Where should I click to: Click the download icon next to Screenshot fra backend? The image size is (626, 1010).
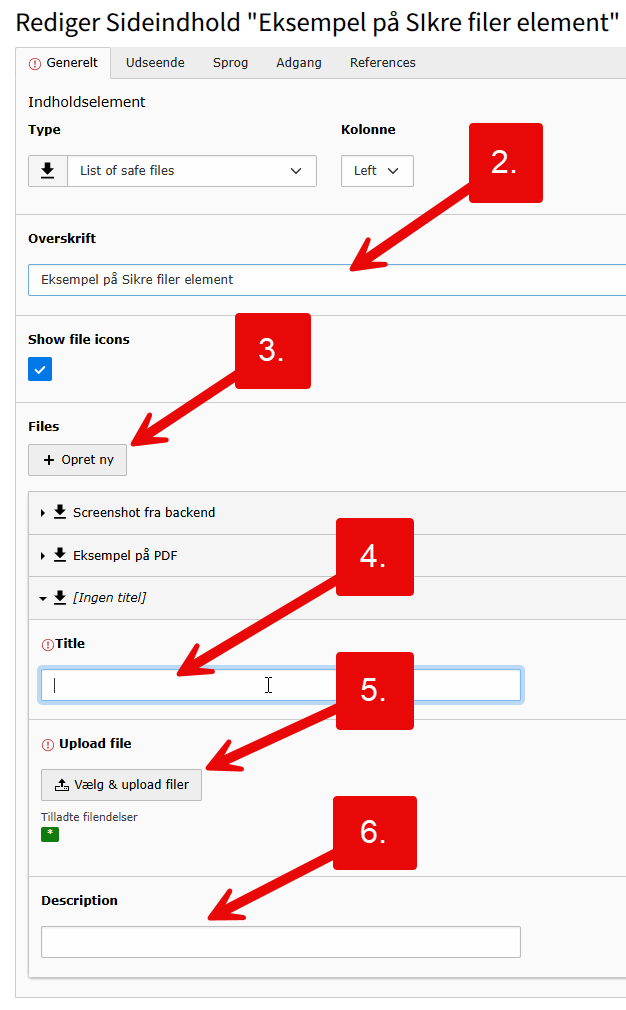click(x=60, y=512)
